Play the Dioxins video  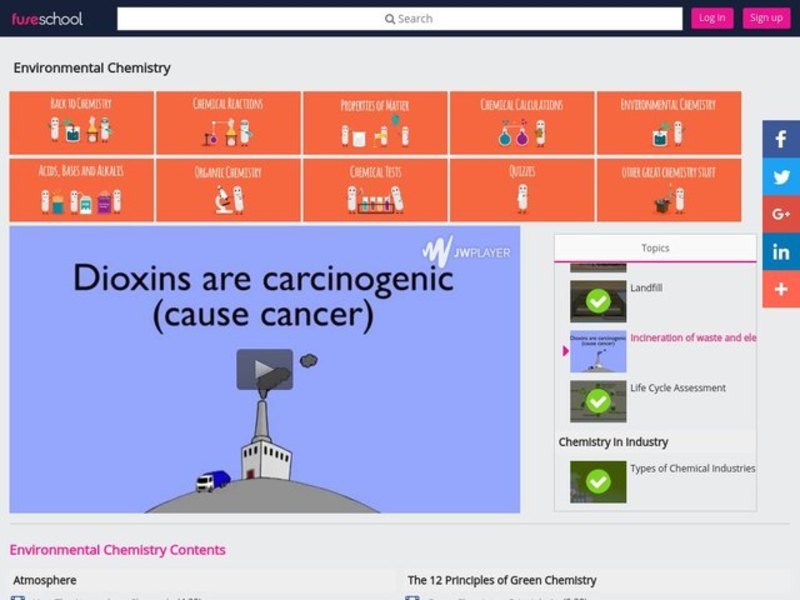coord(264,369)
